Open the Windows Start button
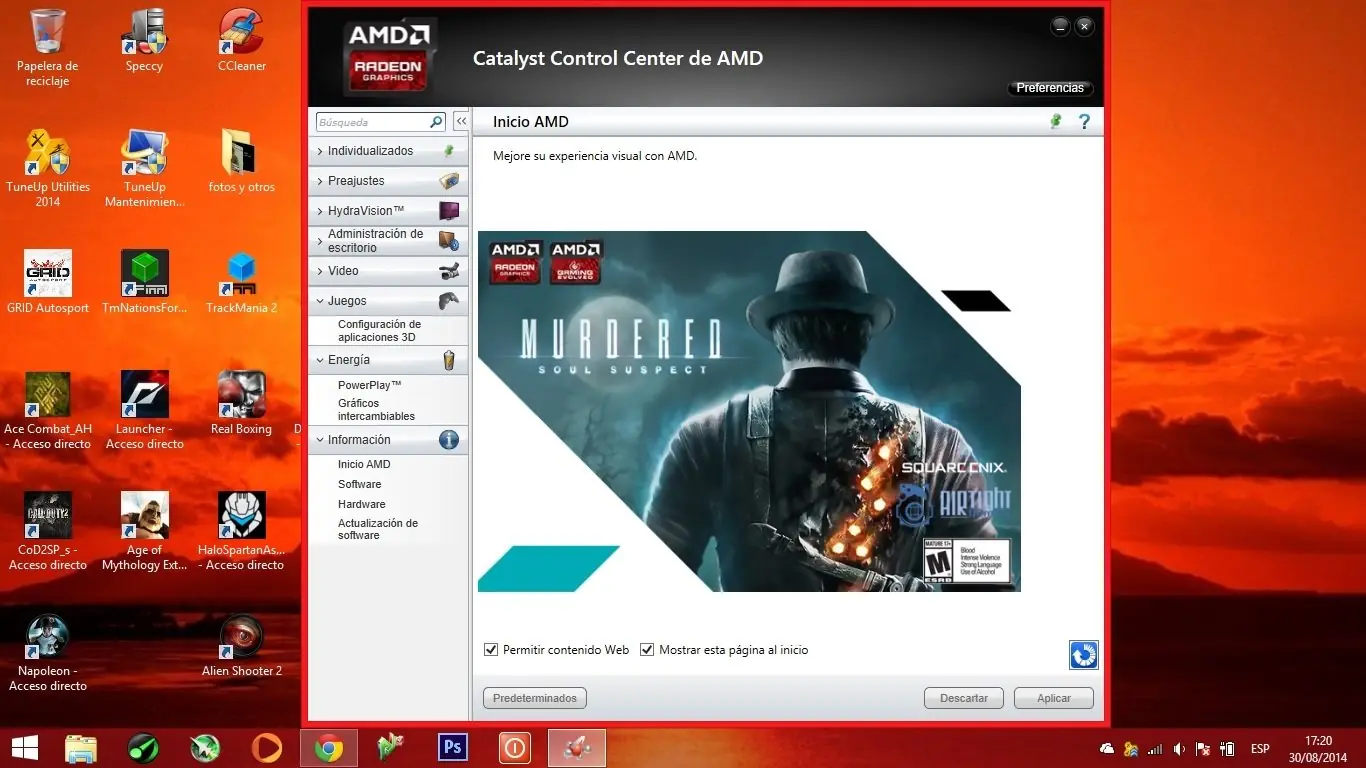 24,747
